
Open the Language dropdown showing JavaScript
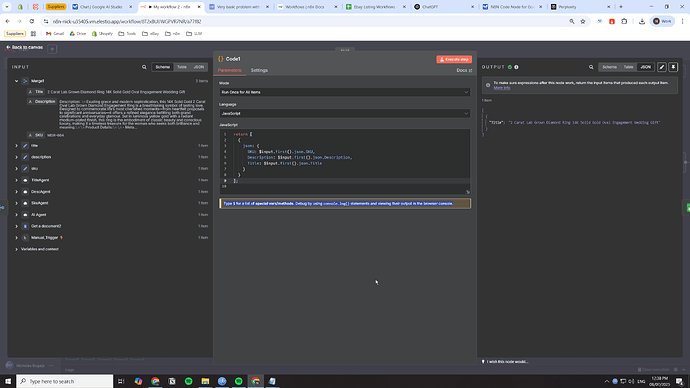point(345,113)
